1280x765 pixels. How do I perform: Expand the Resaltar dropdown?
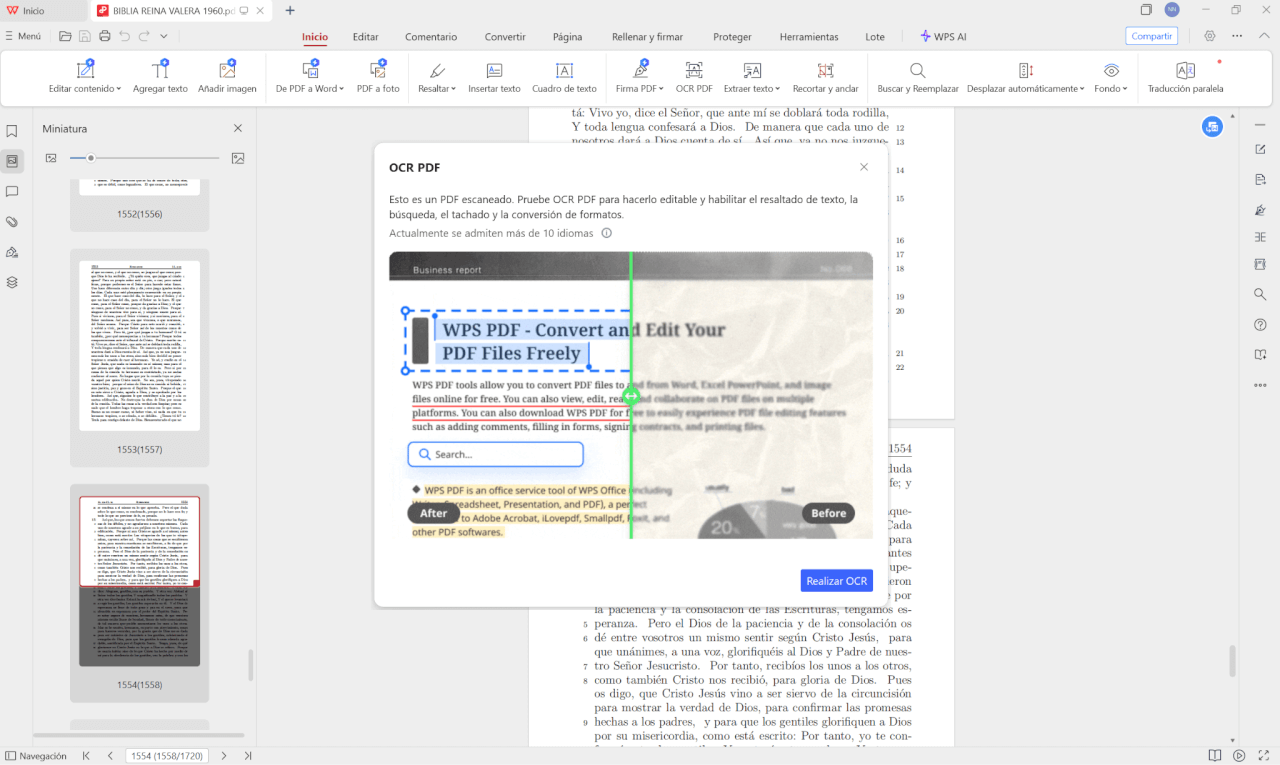(437, 88)
